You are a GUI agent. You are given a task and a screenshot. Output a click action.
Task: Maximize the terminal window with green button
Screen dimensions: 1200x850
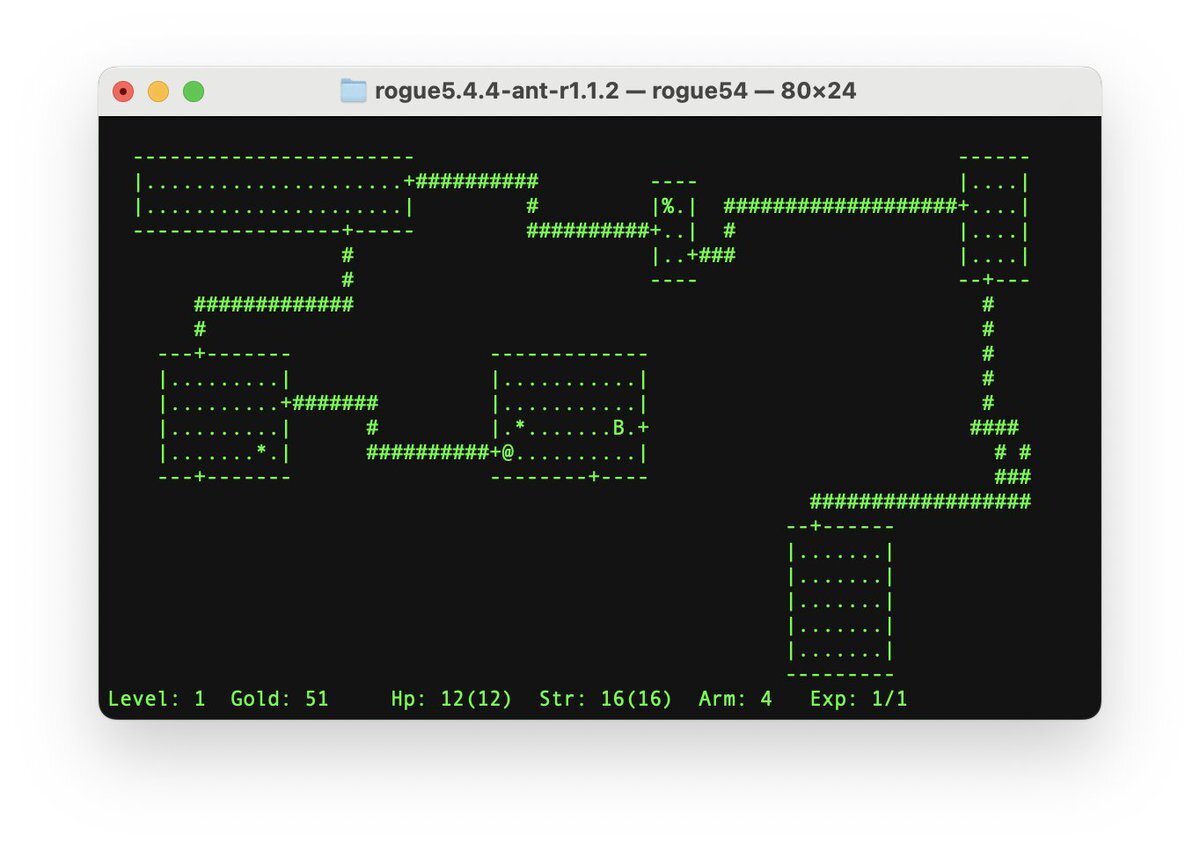tap(193, 92)
